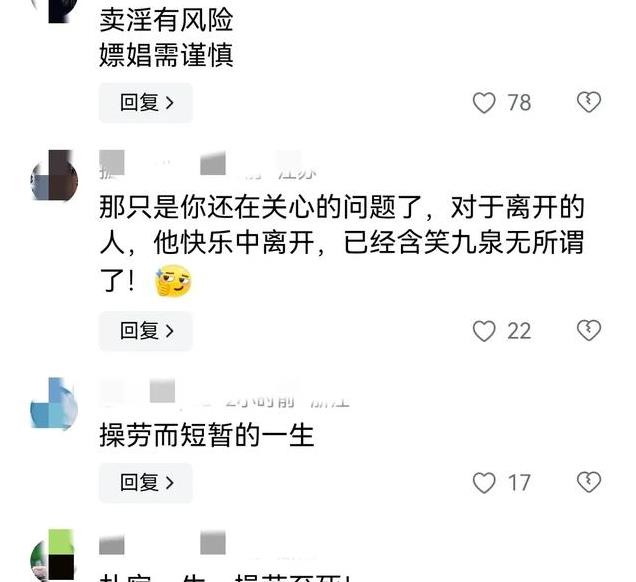
Task: Reply to the 操劳而短暂的一生 comment
Action: coord(146,483)
